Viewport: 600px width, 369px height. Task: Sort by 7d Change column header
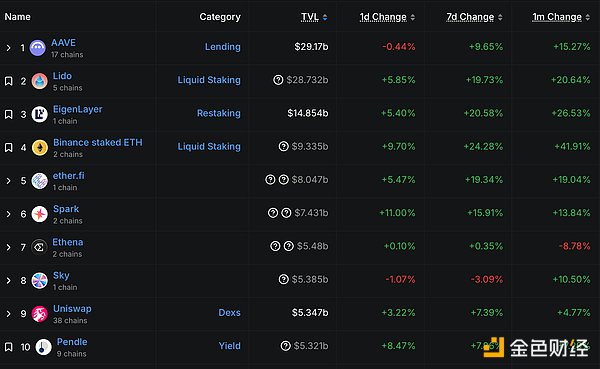[x=470, y=17]
